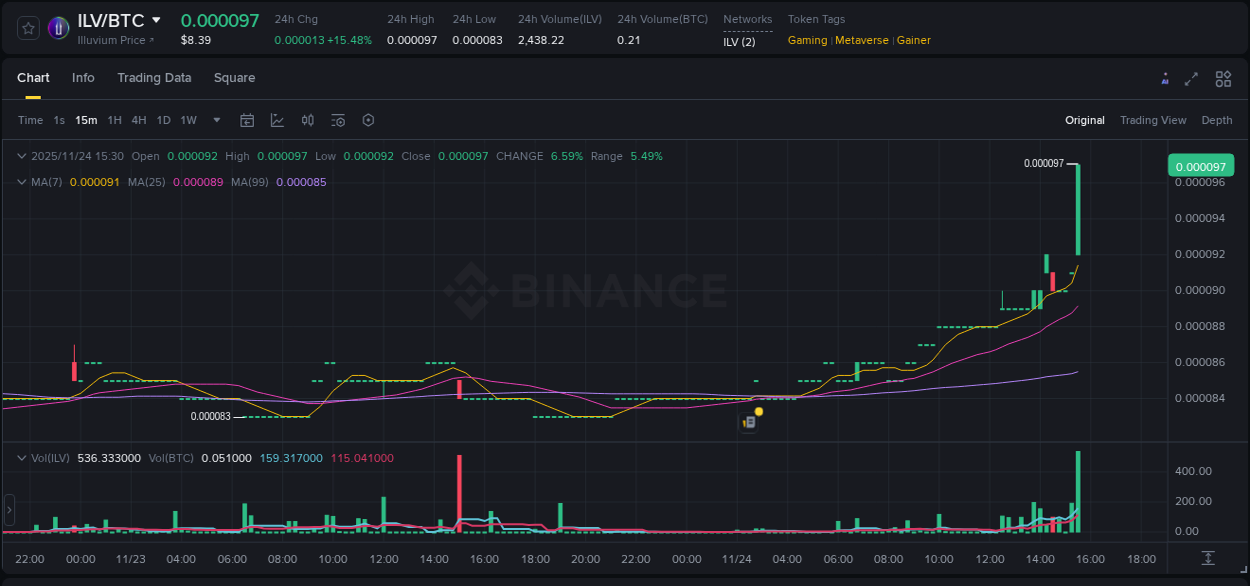Switch to the Trading Data tab

(x=154, y=78)
